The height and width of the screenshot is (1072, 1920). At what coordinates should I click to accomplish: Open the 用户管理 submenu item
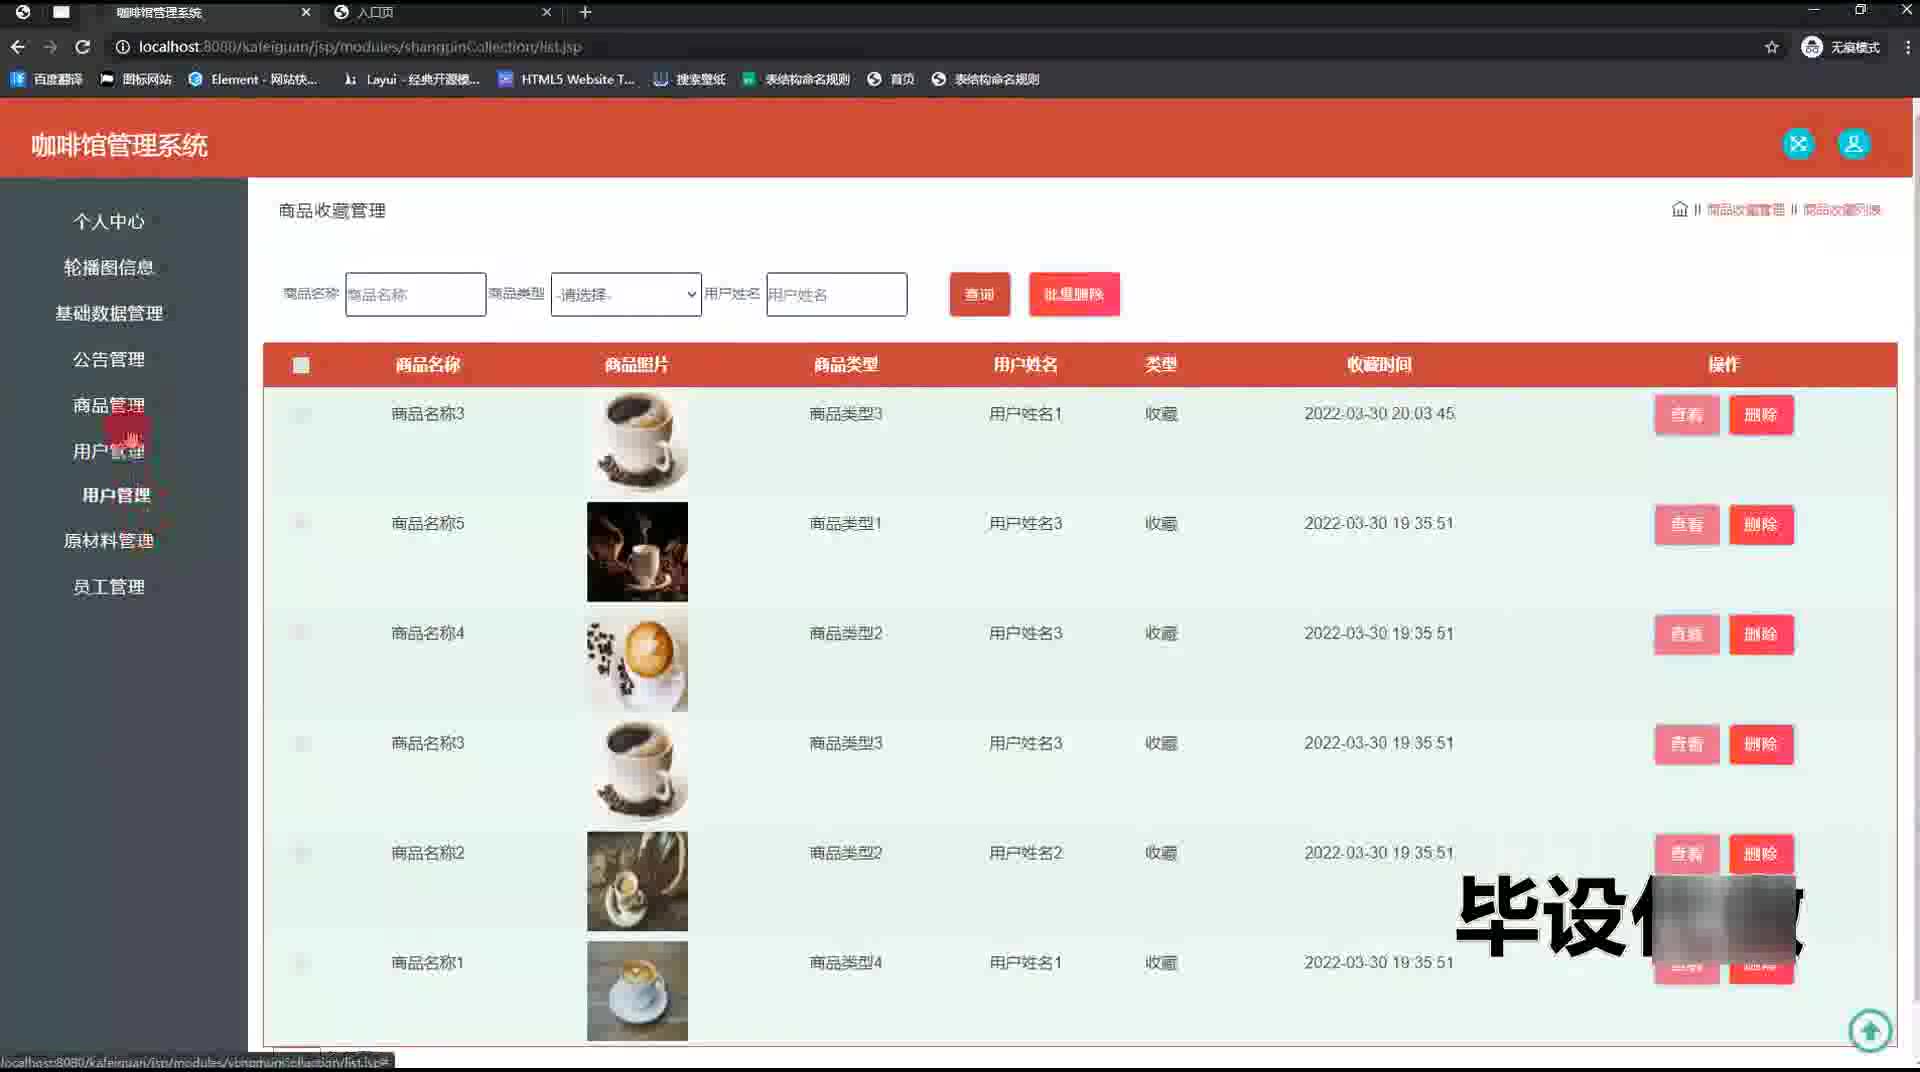(116, 495)
